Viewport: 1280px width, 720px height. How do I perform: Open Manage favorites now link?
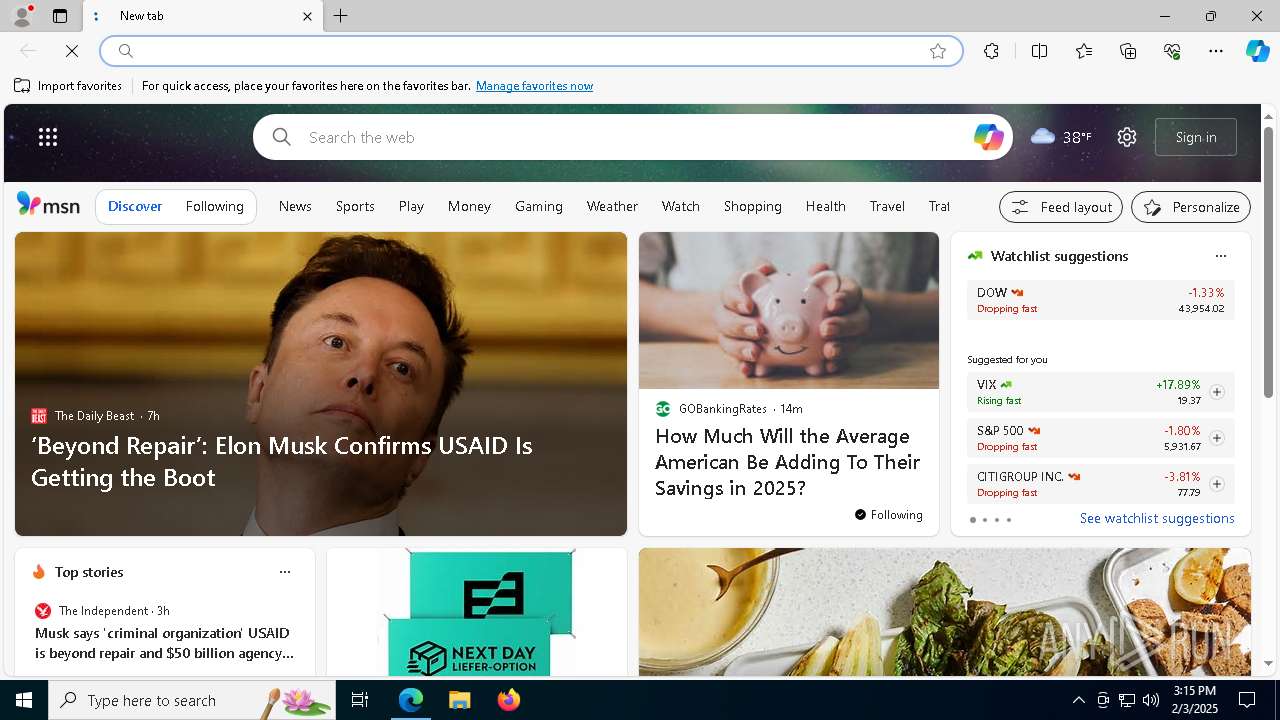(534, 86)
